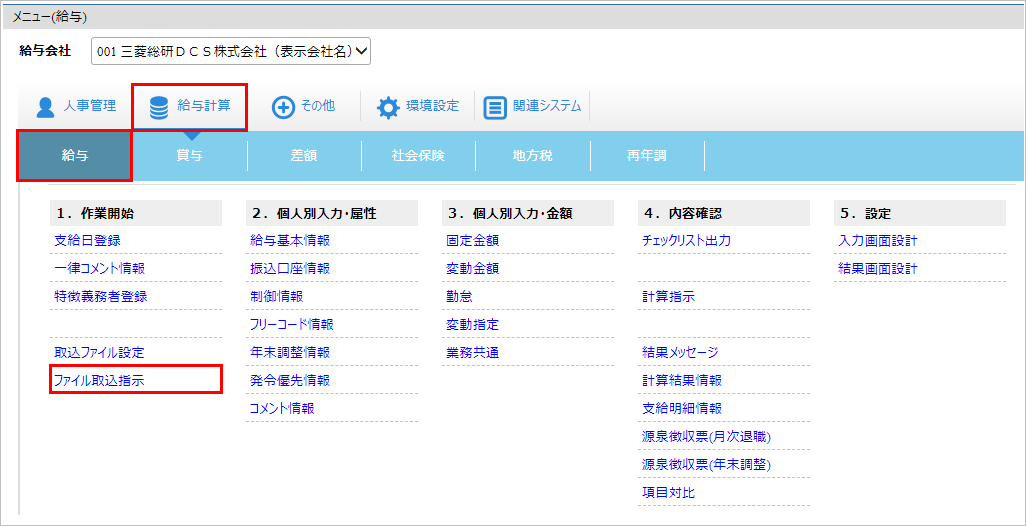Open the チェックリスト出力 link
This screenshot has width=1026, height=526.
686,241
